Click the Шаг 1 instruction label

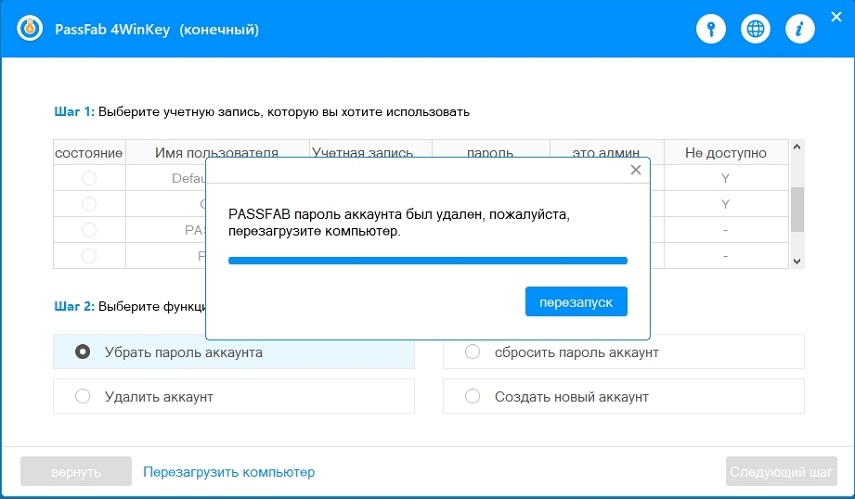pos(262,112)
